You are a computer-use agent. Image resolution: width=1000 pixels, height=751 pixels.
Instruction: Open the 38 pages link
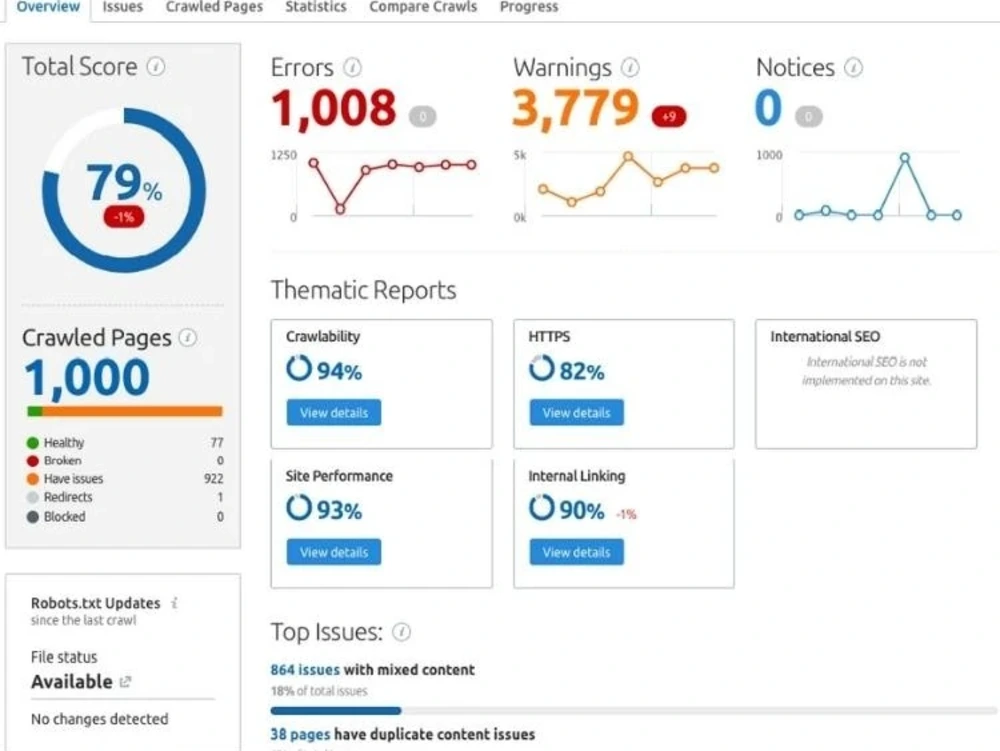300,734
